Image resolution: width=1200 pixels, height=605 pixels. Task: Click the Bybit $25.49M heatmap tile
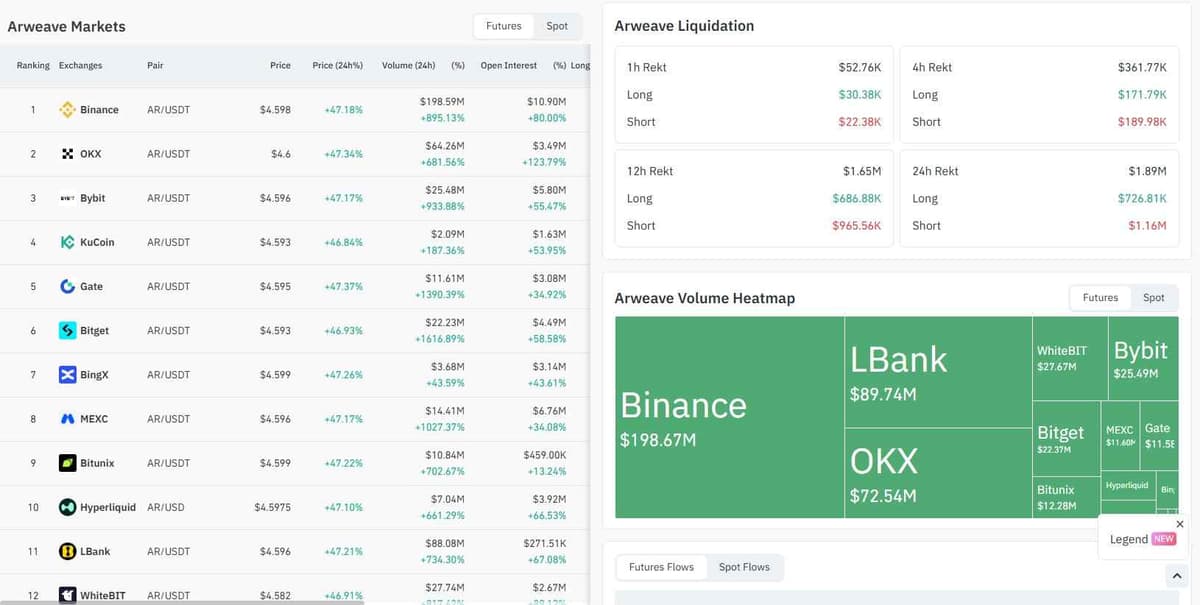(1144, 358)
